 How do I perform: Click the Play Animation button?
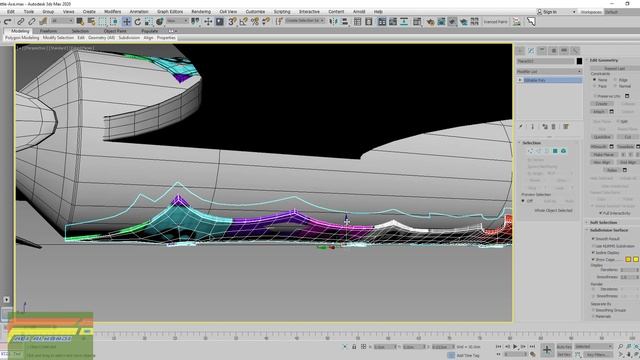[515, 347]
